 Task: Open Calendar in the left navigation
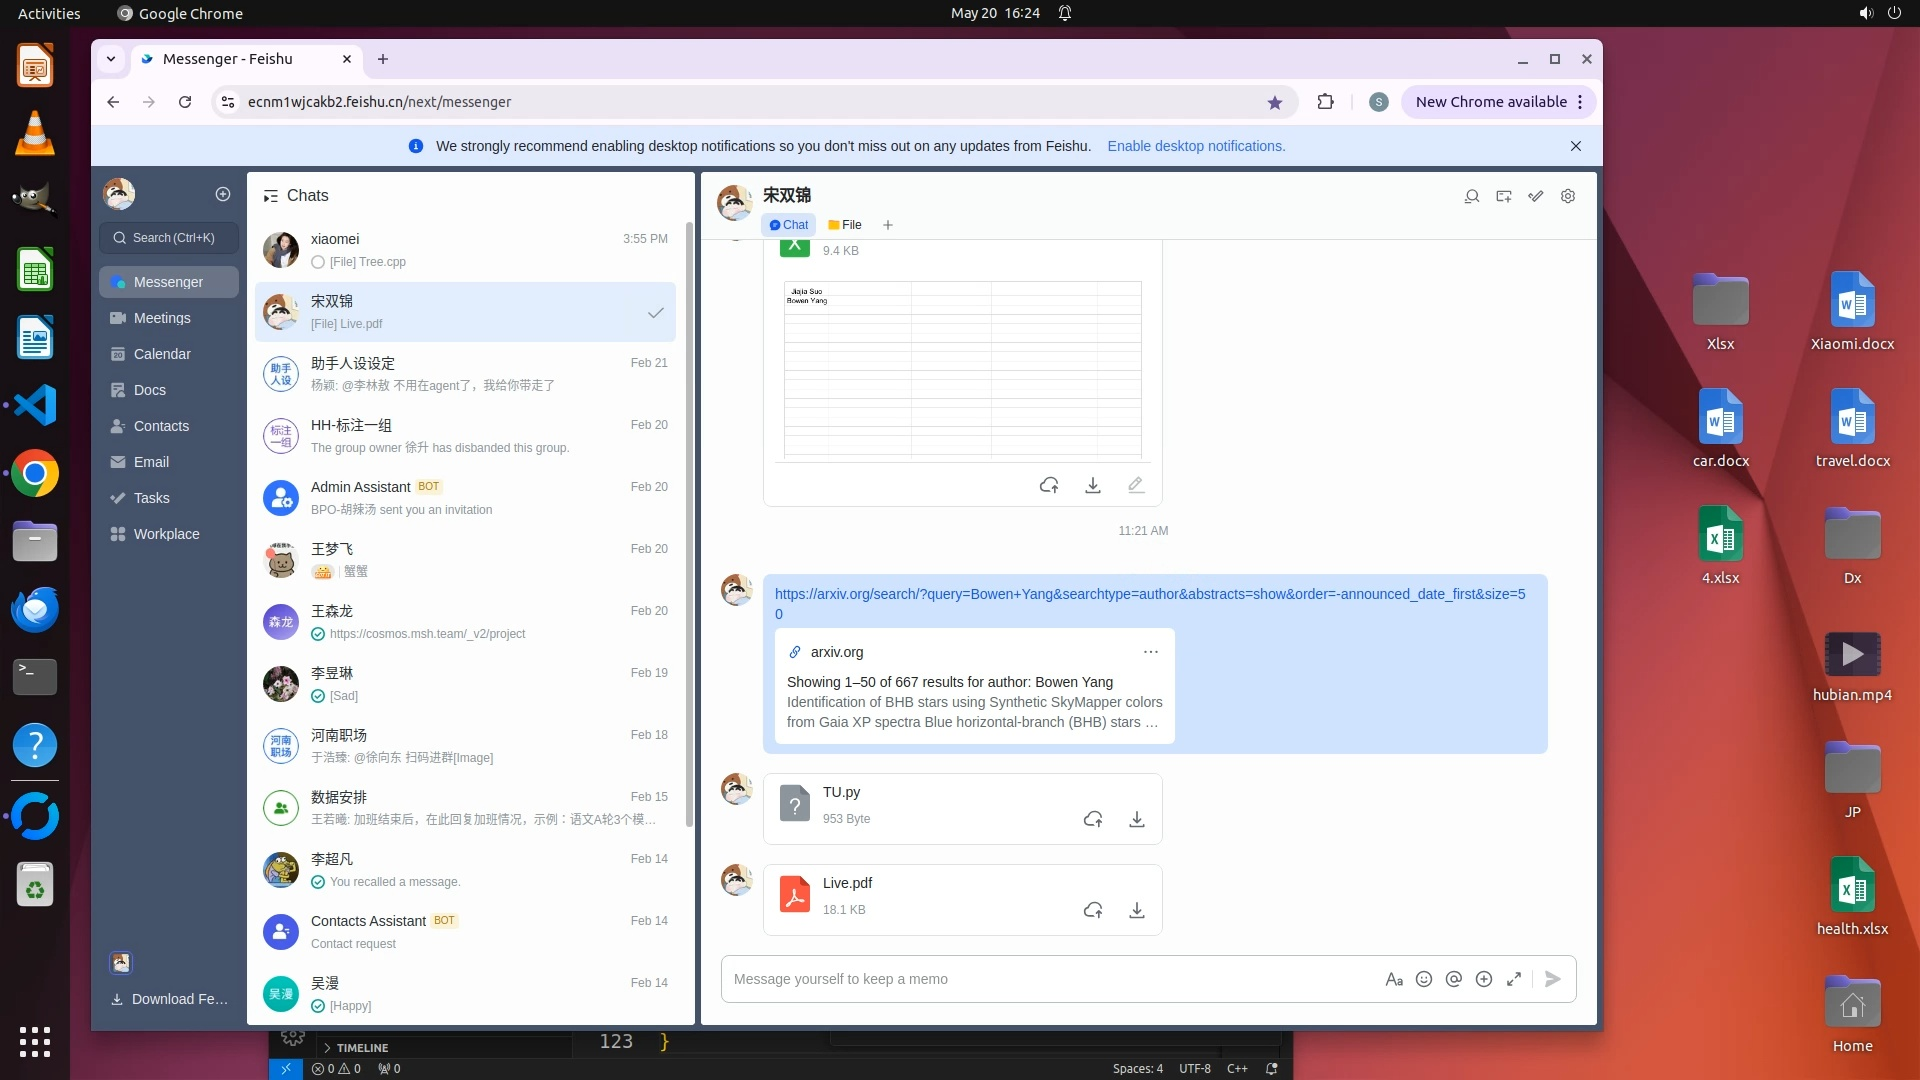coord(162,354)
